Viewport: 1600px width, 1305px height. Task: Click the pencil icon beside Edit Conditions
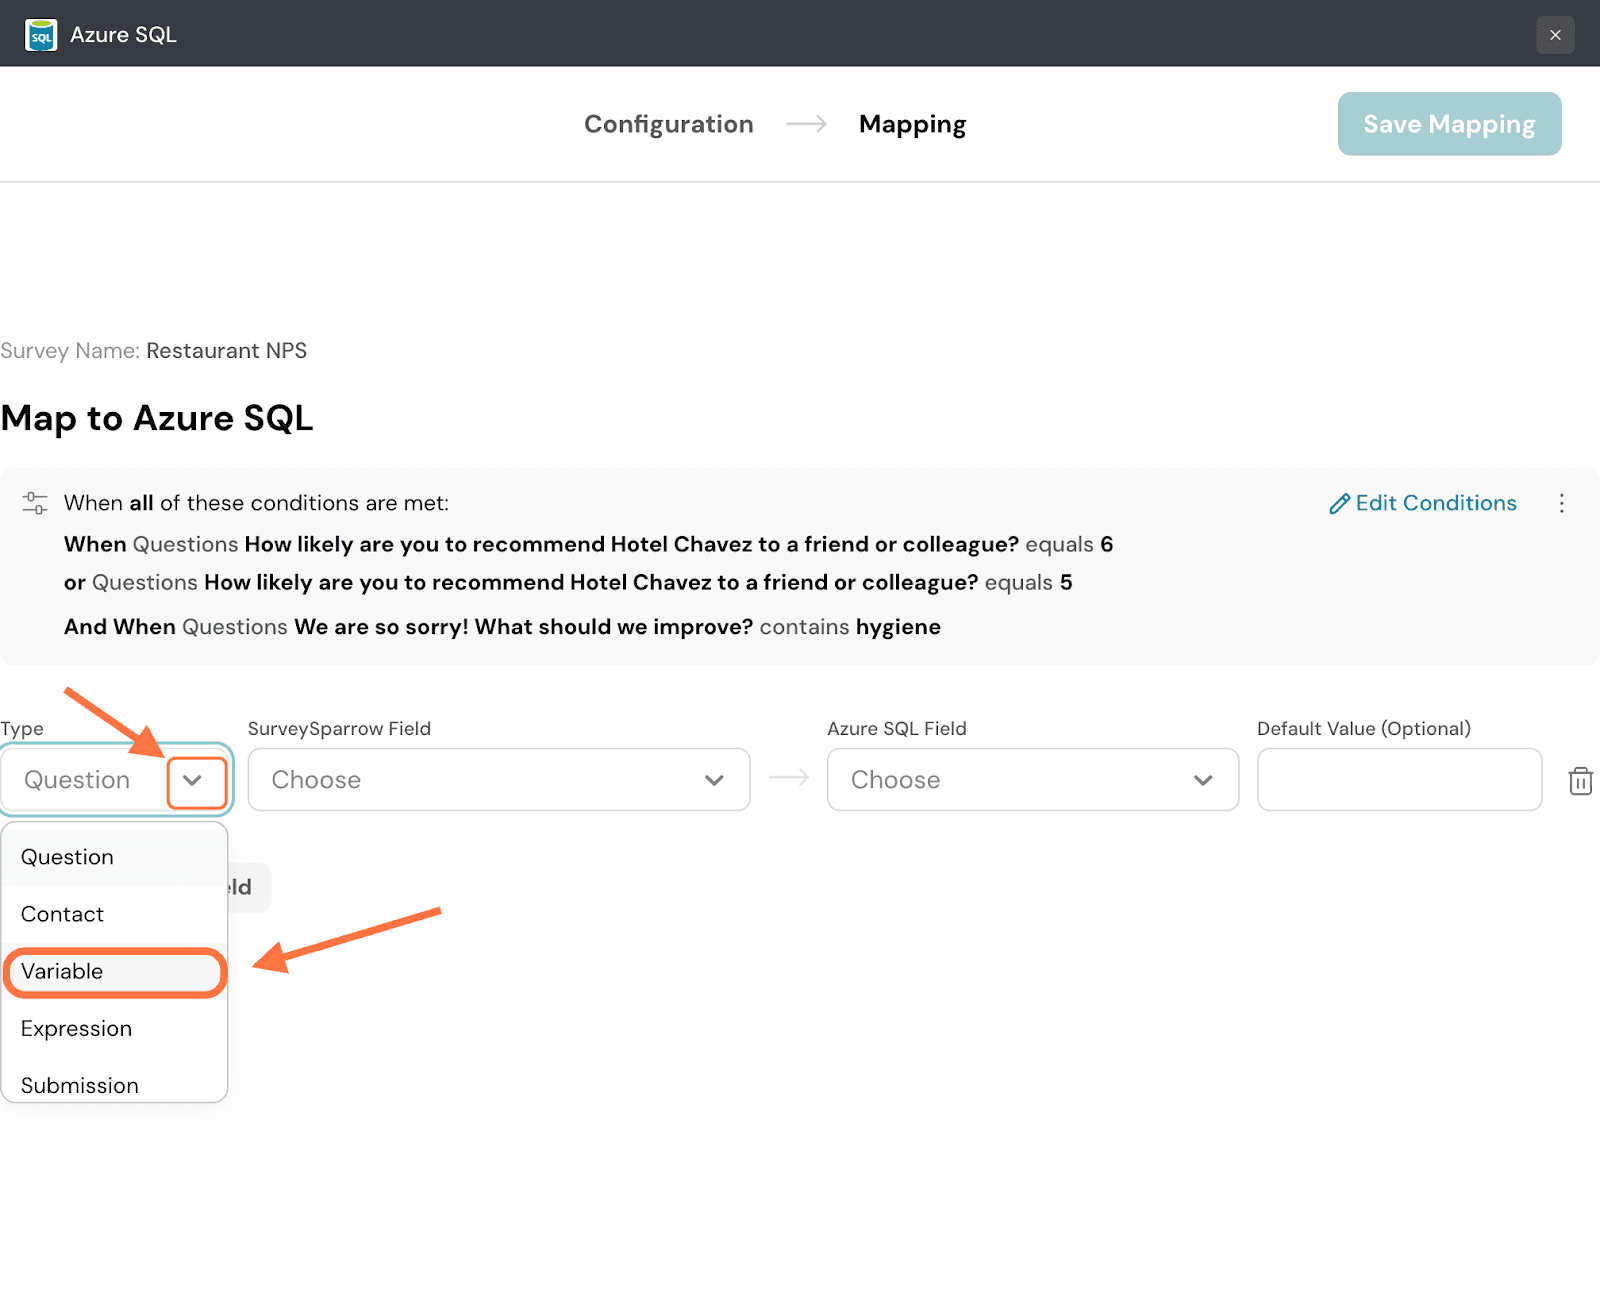[x=1339, y=504]
